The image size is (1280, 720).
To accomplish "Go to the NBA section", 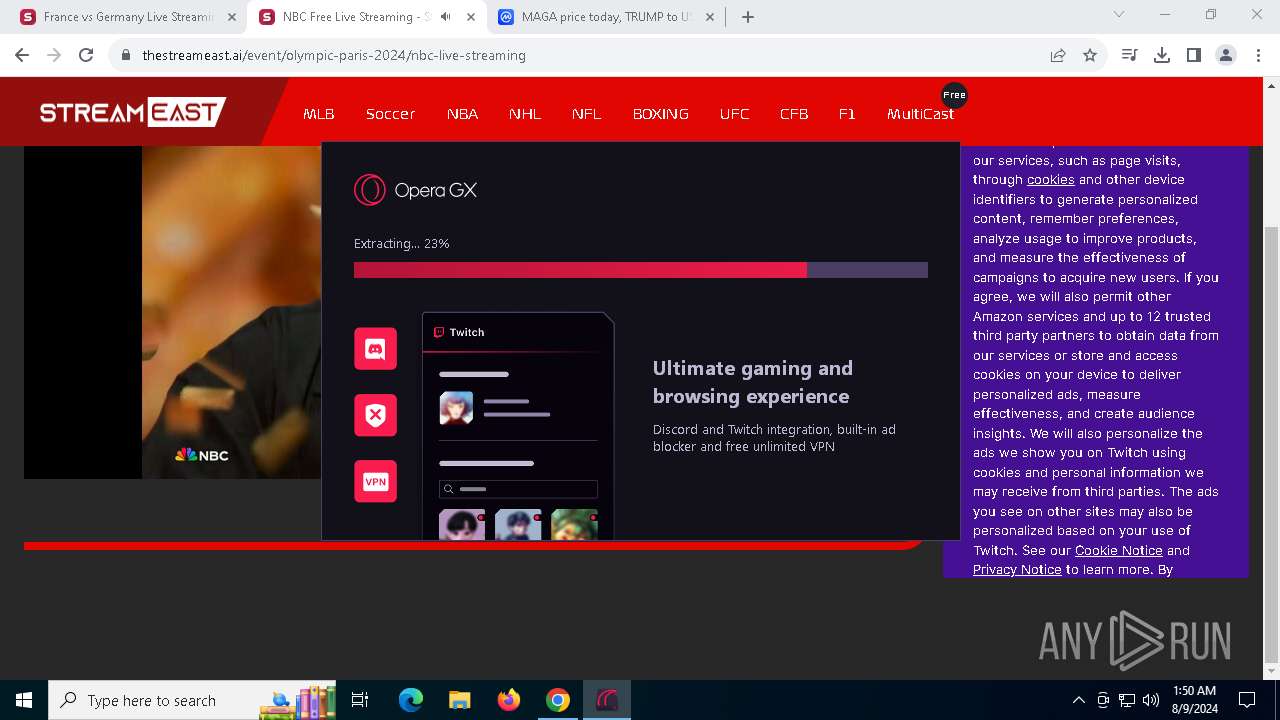I will 462,114.
